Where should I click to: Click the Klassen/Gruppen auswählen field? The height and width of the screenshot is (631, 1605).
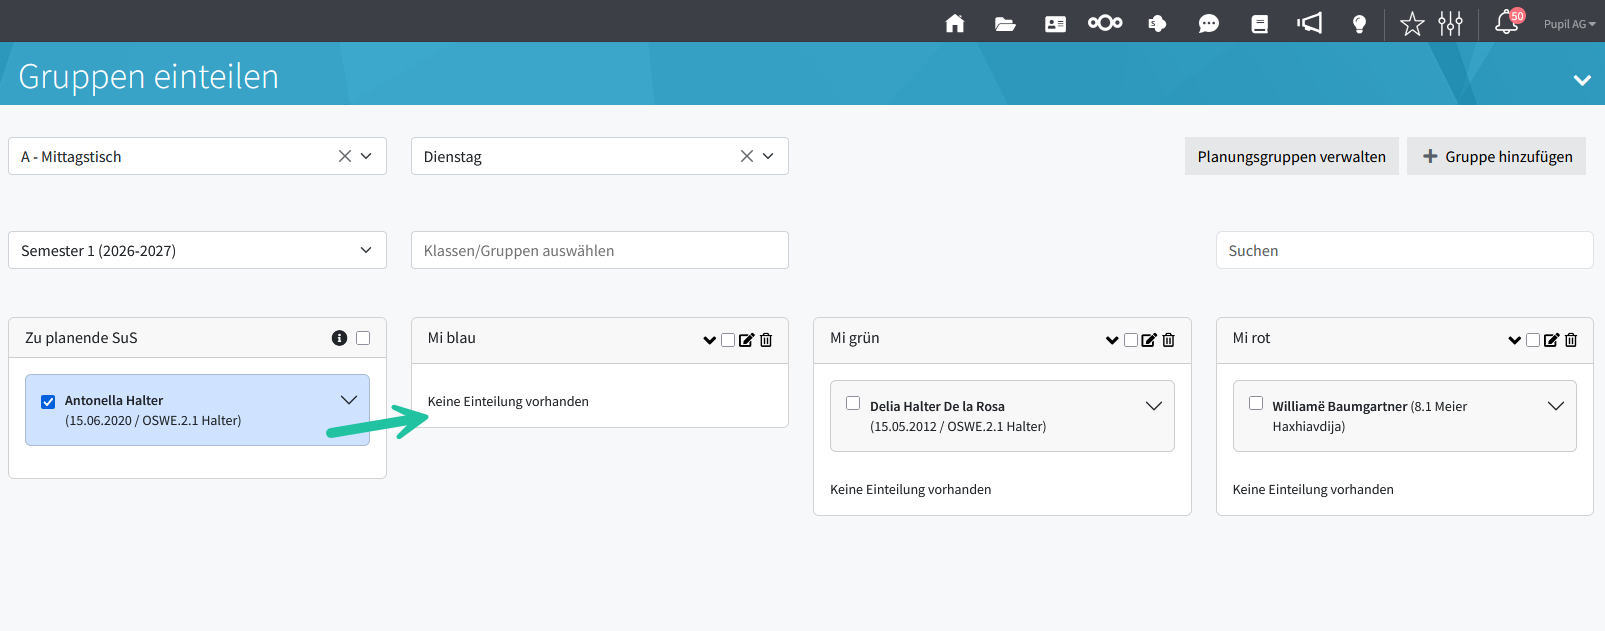pyautogui.click(x=599, y=250)
